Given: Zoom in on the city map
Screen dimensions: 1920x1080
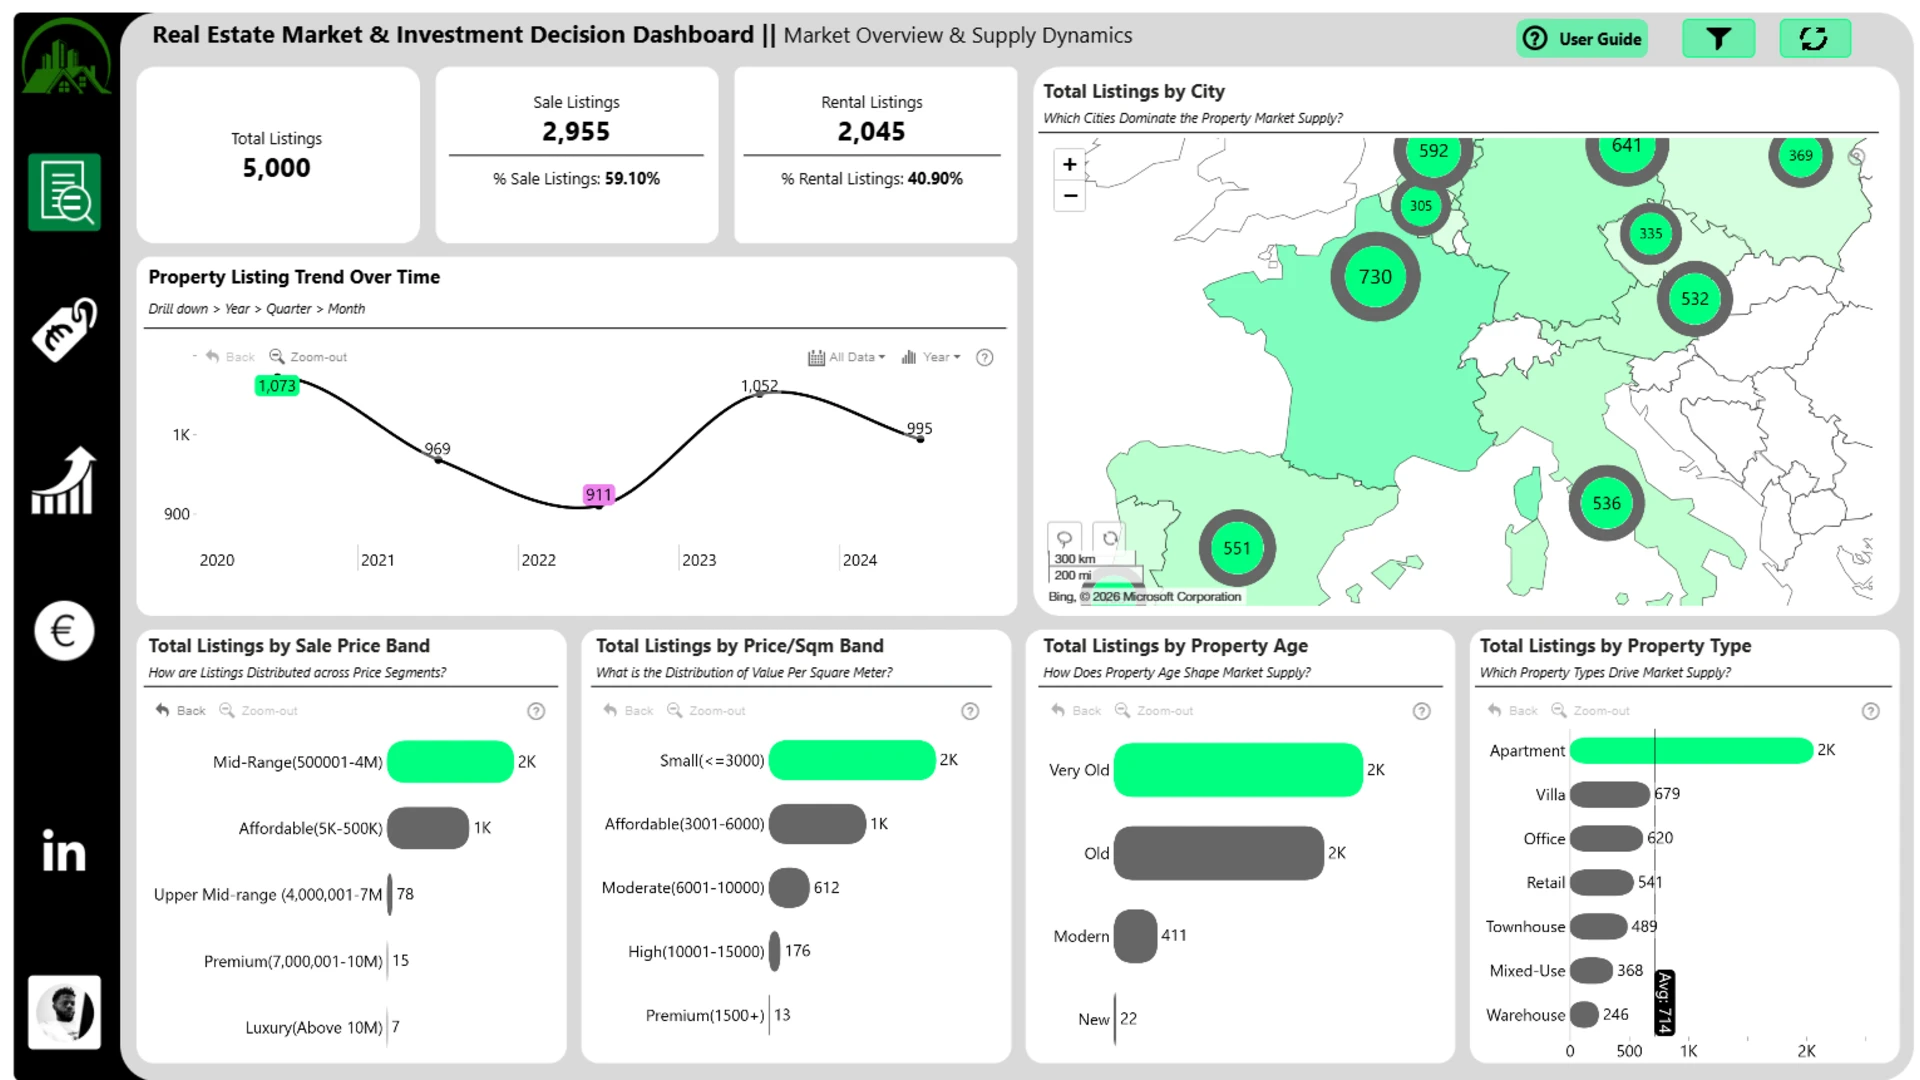Looking at the screenshot, I should point(1069,164).
